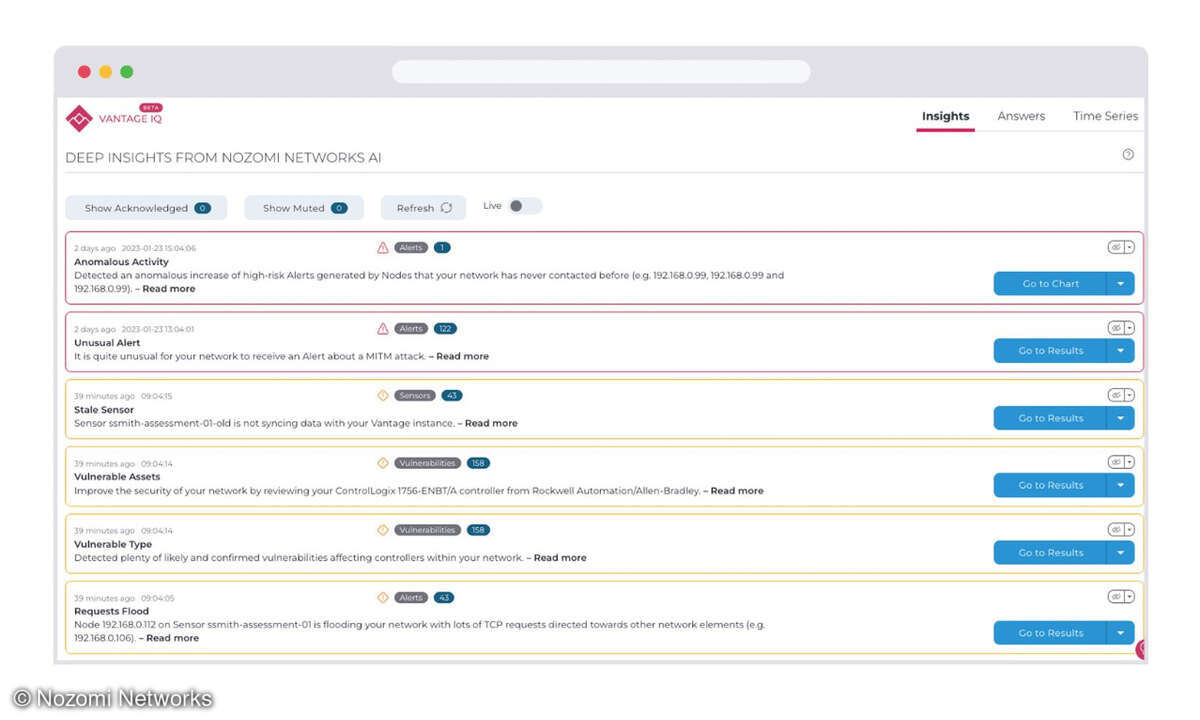Click Go to Results for Unusual Alert

(x=1050, y=351)
